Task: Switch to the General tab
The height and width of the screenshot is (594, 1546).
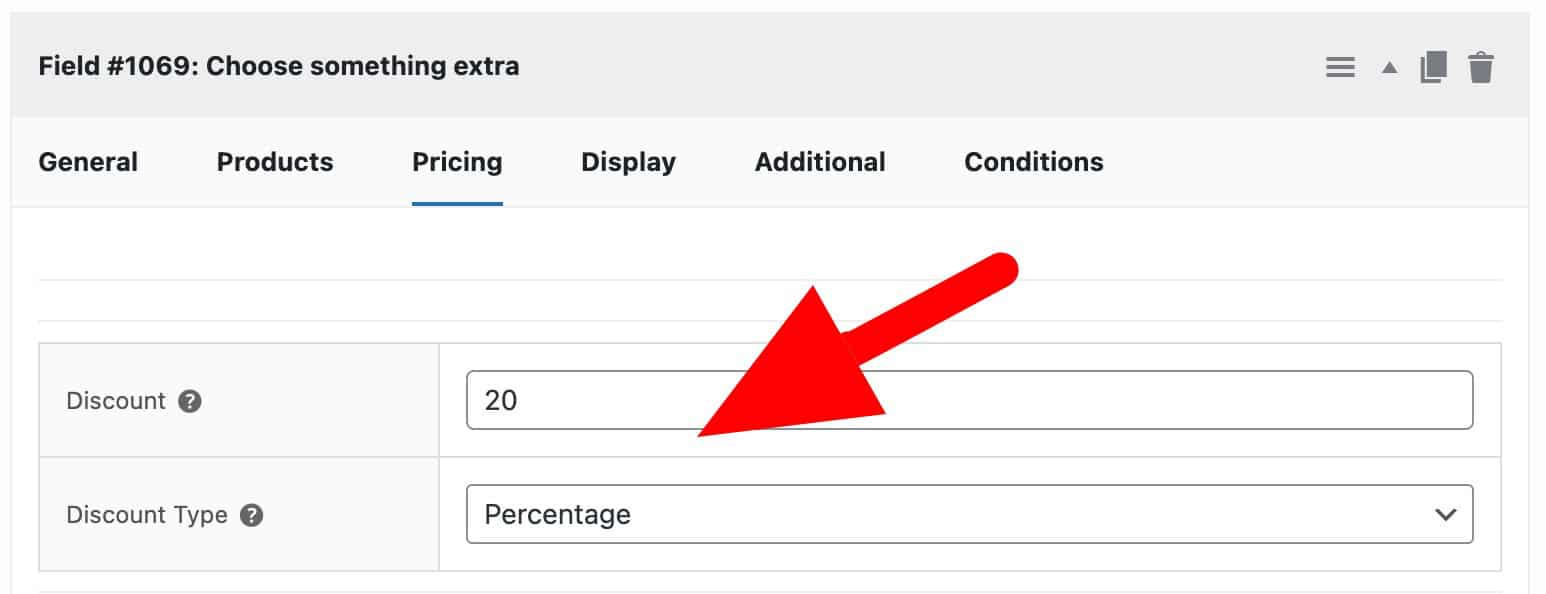Action: point(88,162)
